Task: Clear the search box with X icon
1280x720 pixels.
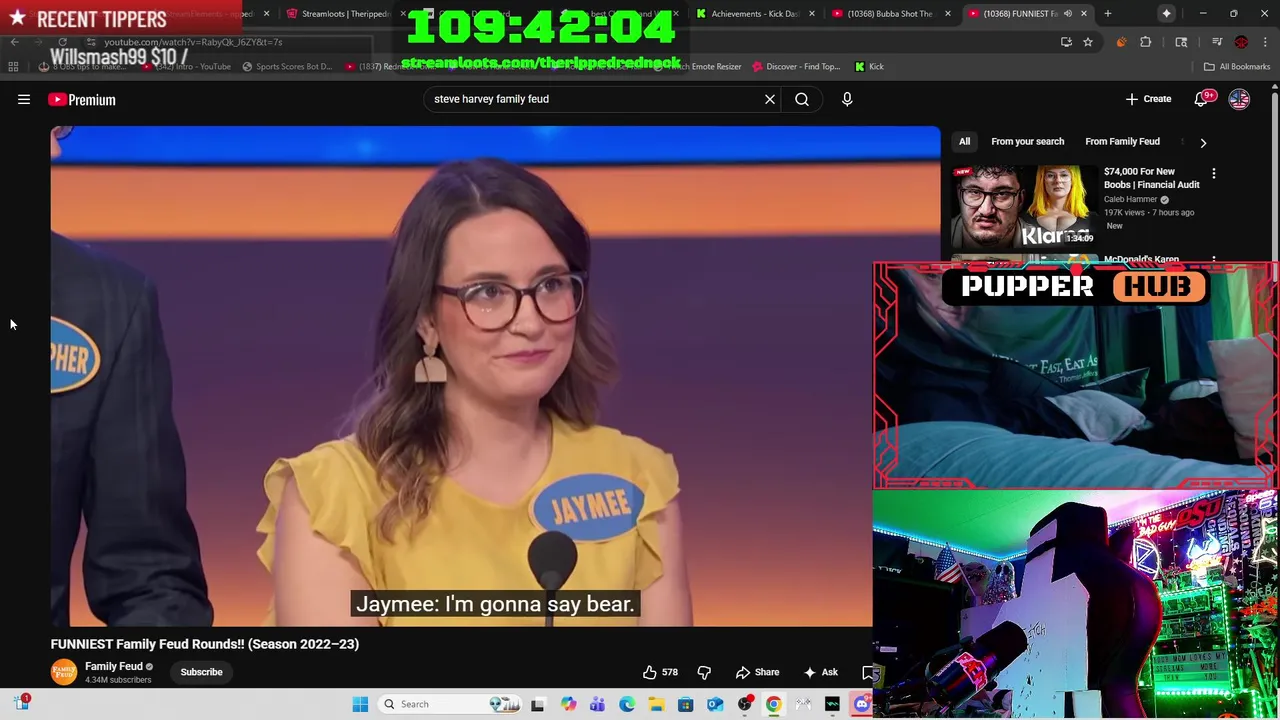Action: (x=770, y=99)
